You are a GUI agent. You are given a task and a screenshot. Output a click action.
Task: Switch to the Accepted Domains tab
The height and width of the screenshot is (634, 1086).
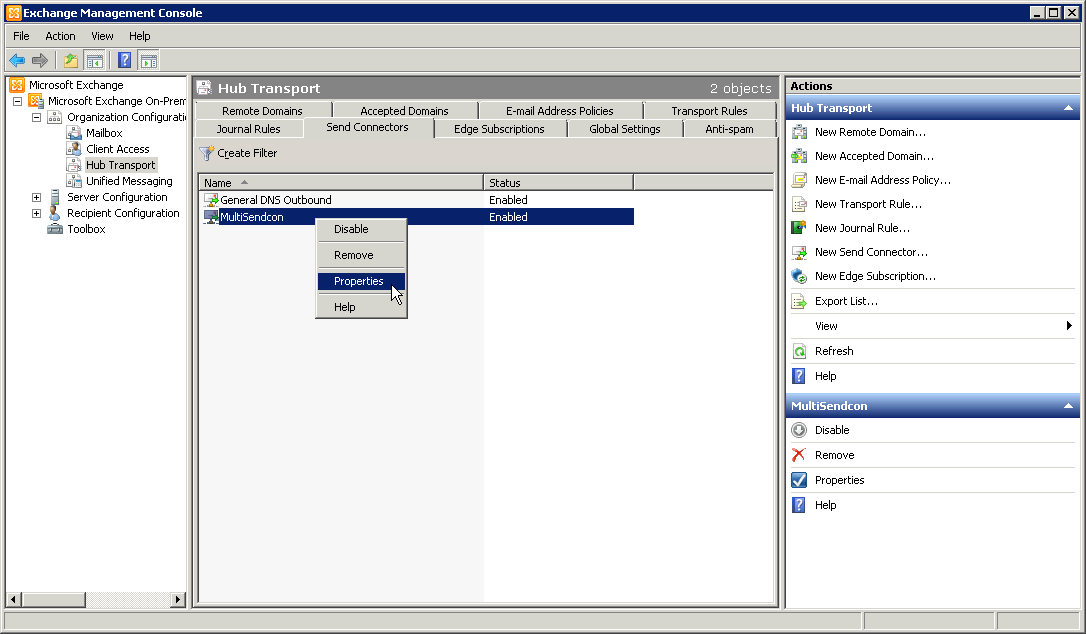(404, 110)
